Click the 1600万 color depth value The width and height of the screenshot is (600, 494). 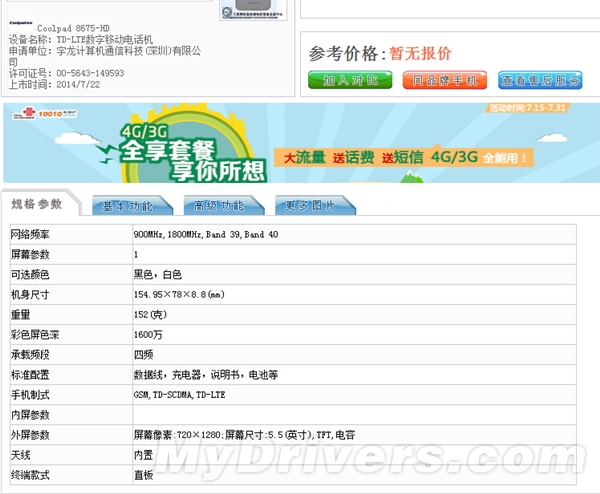point(148,335)
